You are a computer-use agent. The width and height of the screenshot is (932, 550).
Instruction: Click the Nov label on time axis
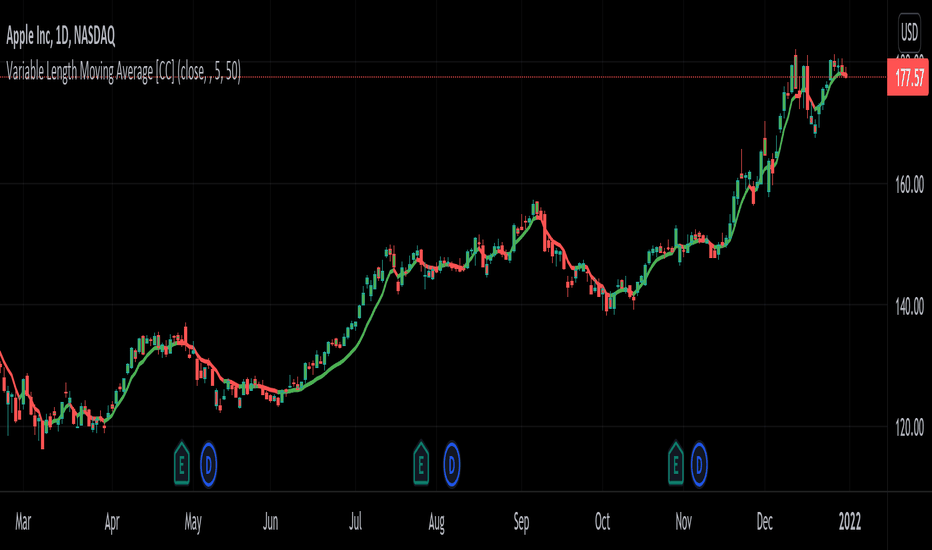point(684,522)
